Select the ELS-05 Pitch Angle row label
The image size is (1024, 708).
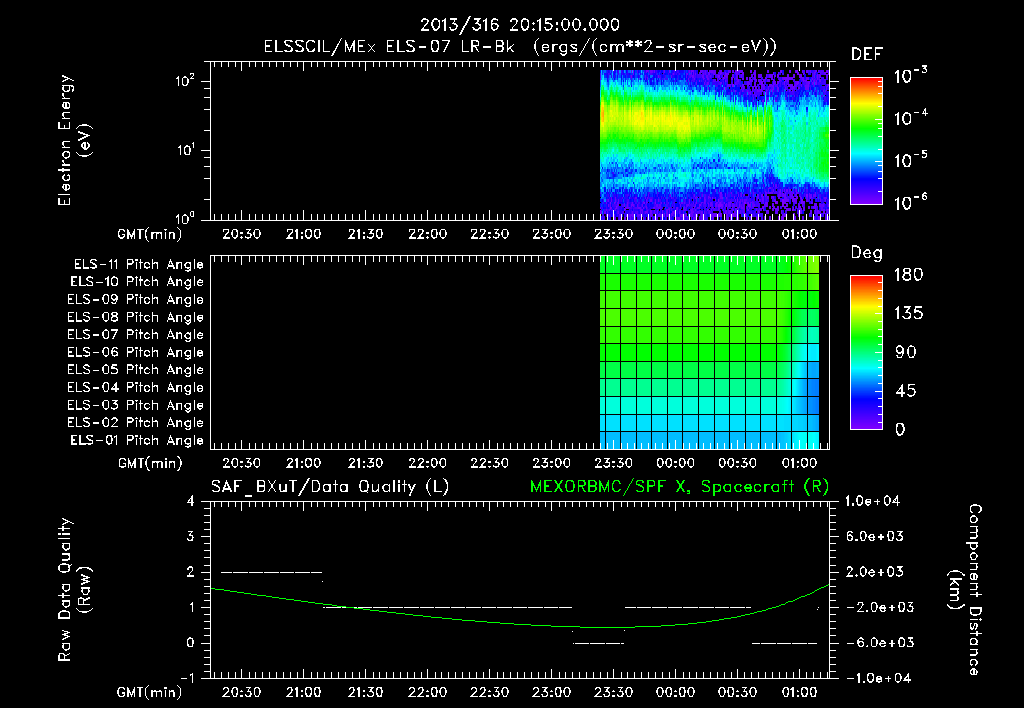pyautogui.click(x=135, y=370)
